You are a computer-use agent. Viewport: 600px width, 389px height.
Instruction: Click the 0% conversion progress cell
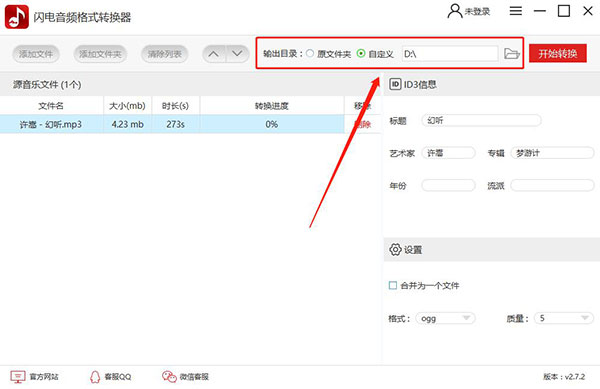coord(272,124)
